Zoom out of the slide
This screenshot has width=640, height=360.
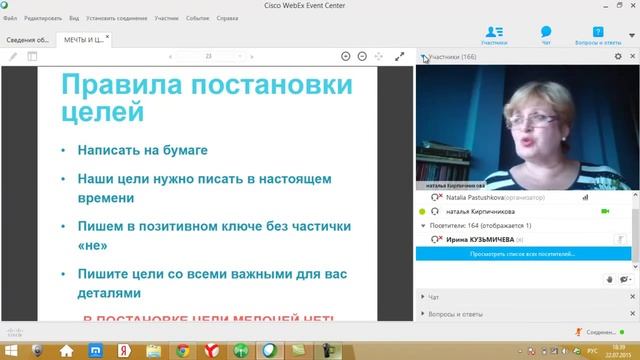(x=362, y=56)
